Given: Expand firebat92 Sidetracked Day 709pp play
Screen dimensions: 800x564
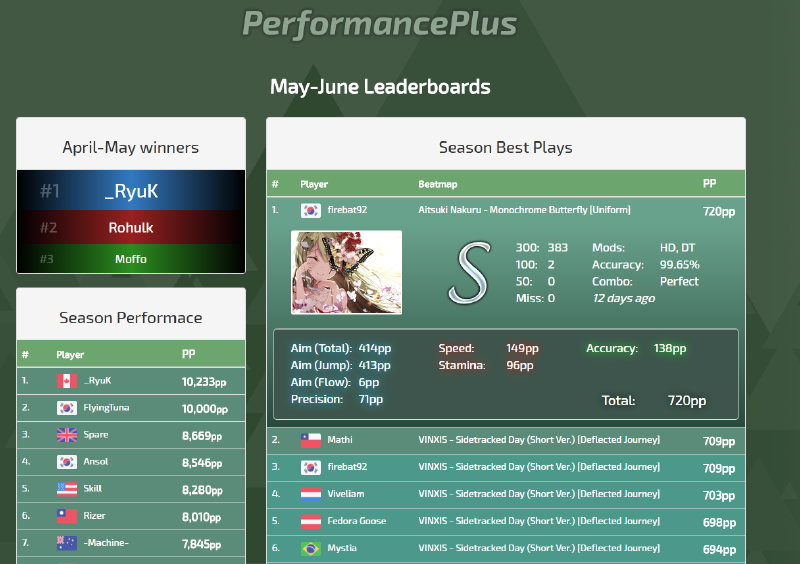Looking at the screenshot, I should click(x=506, y=467).
